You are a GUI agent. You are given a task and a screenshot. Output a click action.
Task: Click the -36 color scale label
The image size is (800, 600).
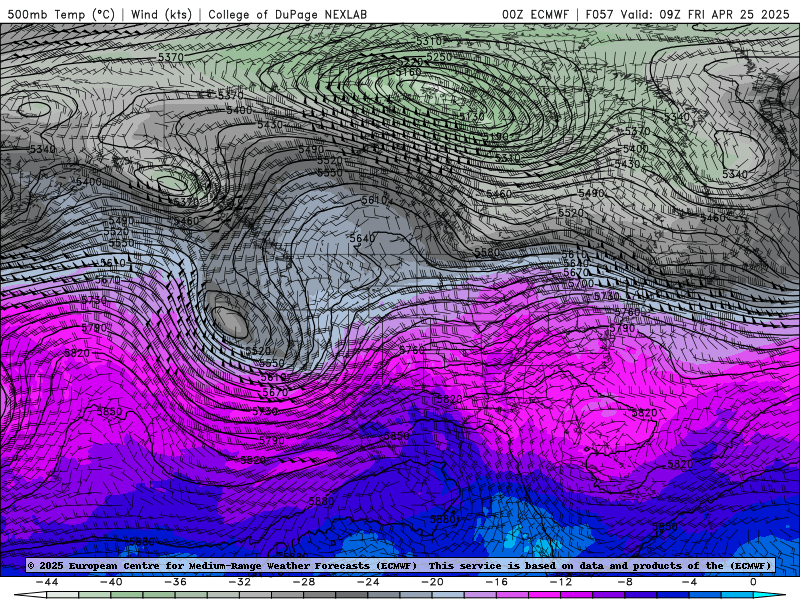click(x=176, y=582)
